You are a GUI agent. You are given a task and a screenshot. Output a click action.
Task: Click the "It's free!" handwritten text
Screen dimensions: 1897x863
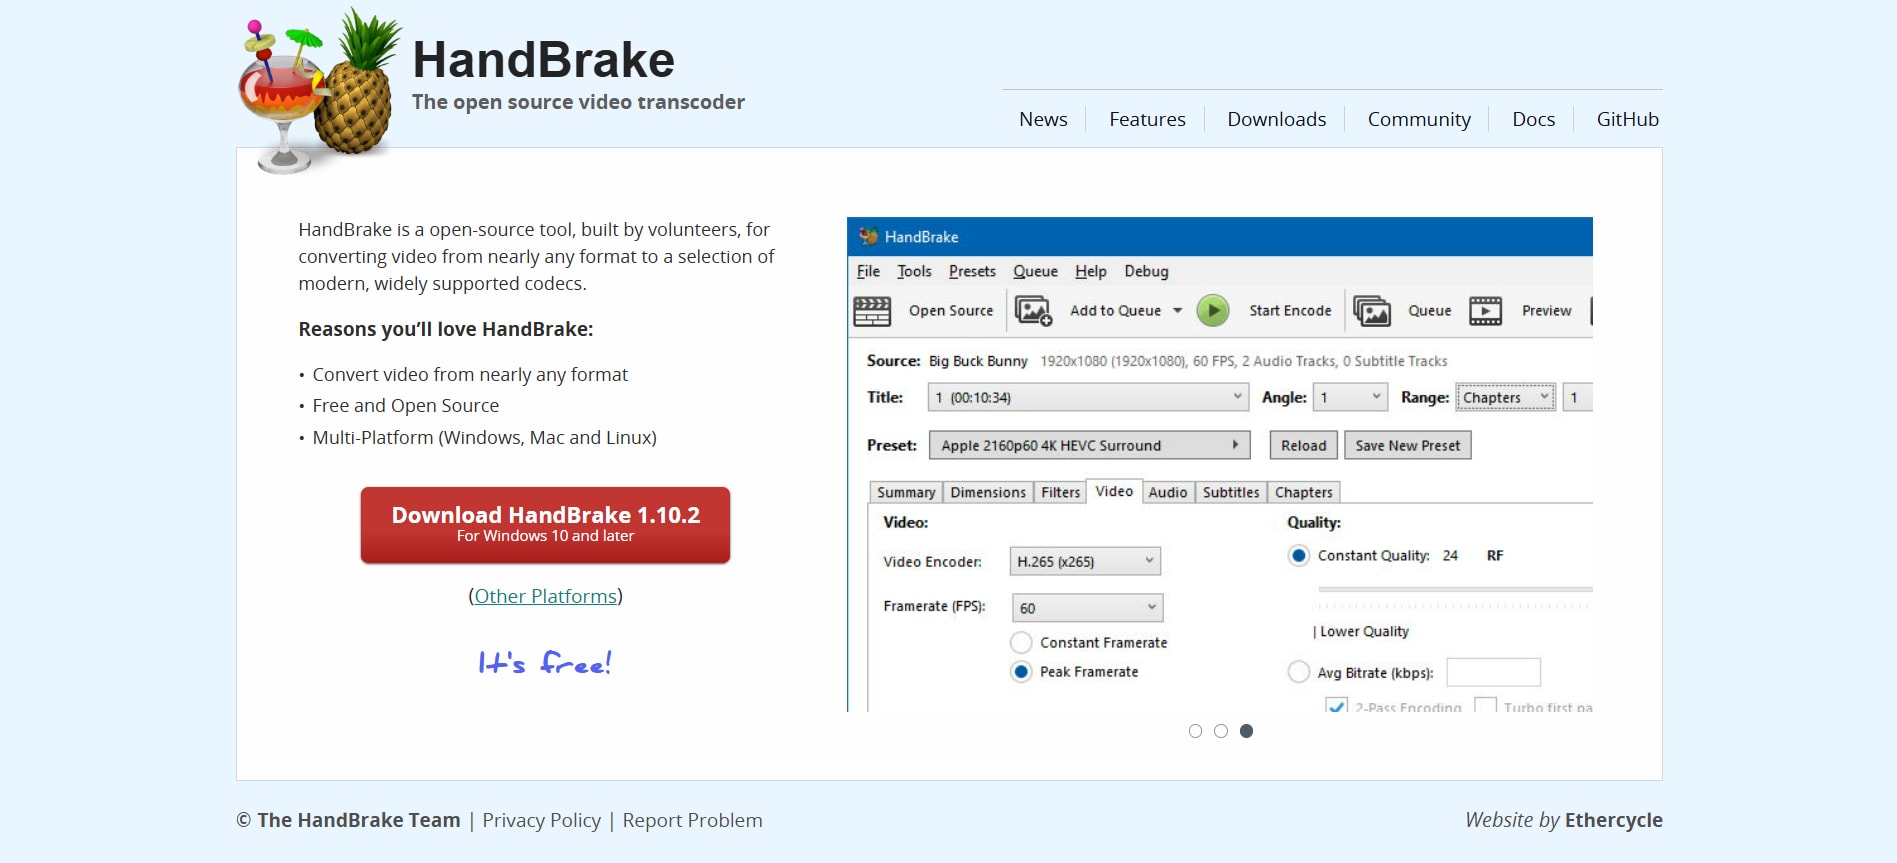pos(545,663)
